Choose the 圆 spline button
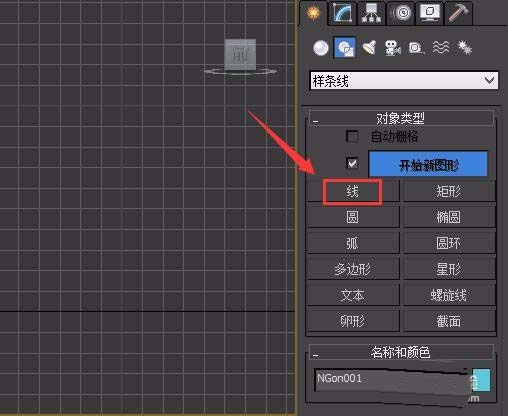The image size is (508, 416). 353,217
